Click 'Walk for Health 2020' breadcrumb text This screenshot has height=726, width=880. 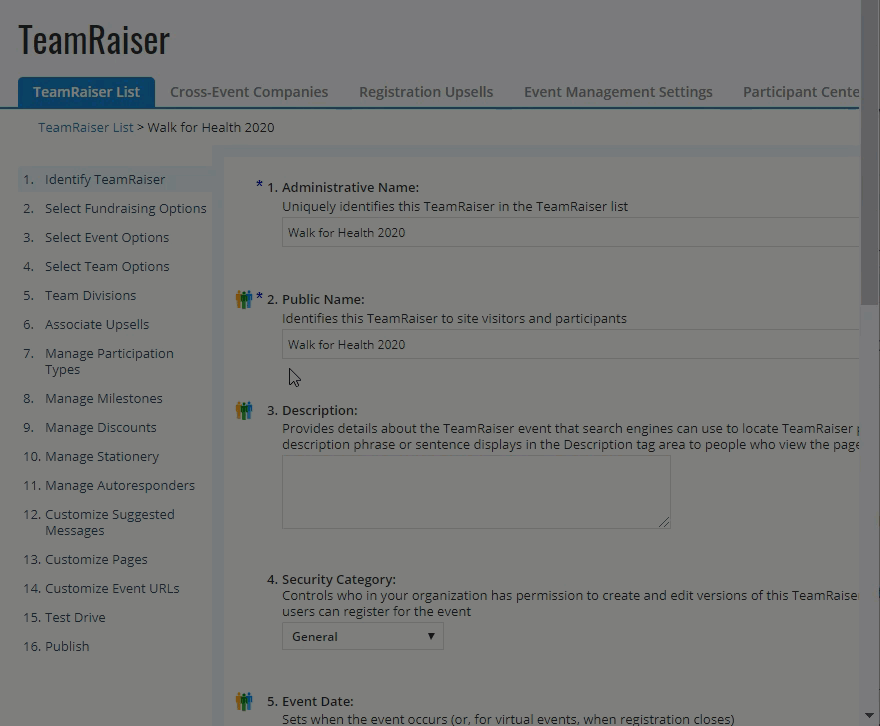click(x=211, y=127)
